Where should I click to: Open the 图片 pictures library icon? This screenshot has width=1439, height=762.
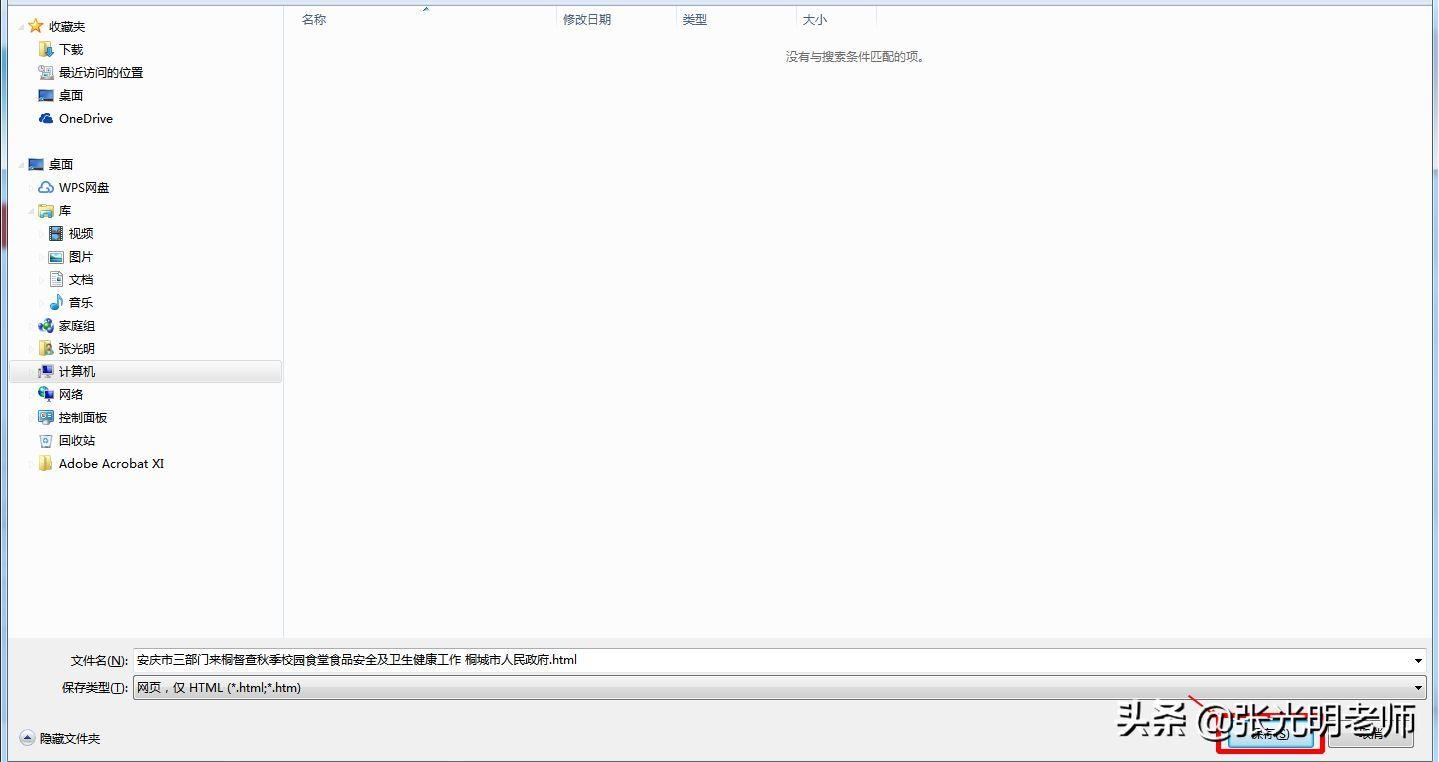tap(56, 256)
